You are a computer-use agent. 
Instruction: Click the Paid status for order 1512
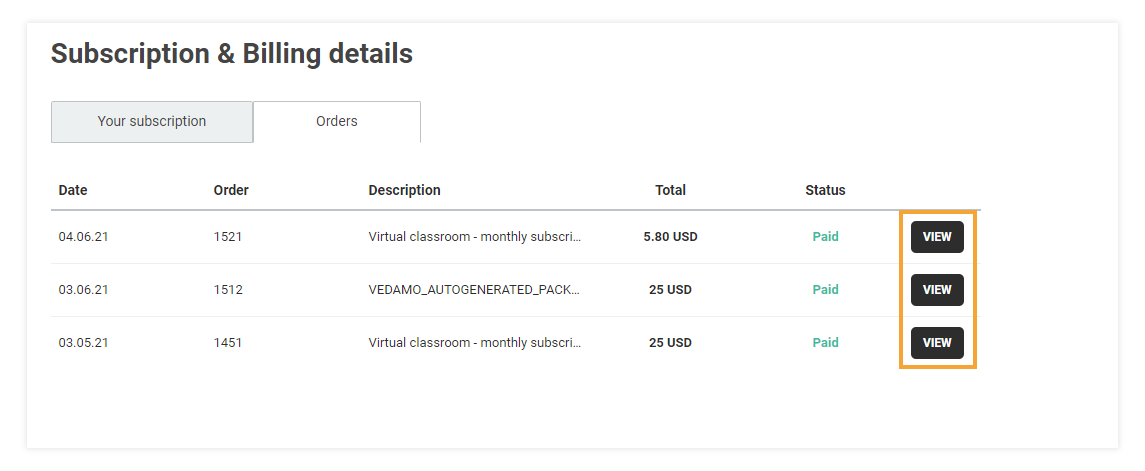click(825, 290)
